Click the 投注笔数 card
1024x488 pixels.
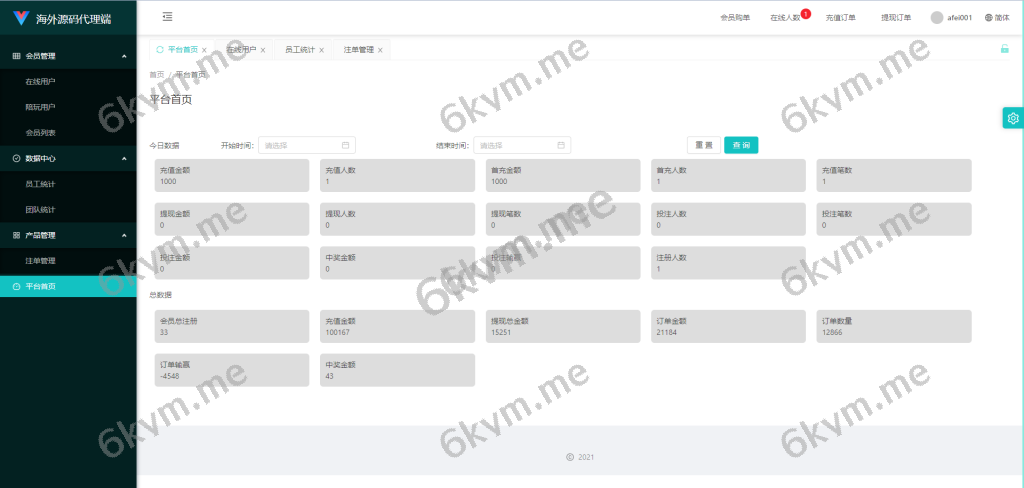[x=894, y=219]
